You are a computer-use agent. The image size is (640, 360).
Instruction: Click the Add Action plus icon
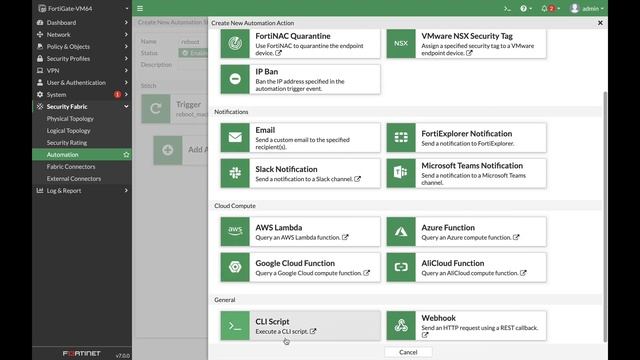(x=168, y=150)
